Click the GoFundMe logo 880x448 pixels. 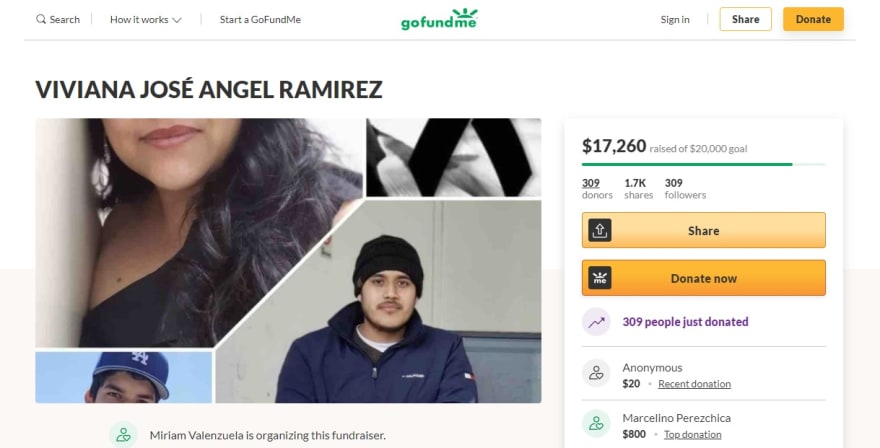(439, 19)
